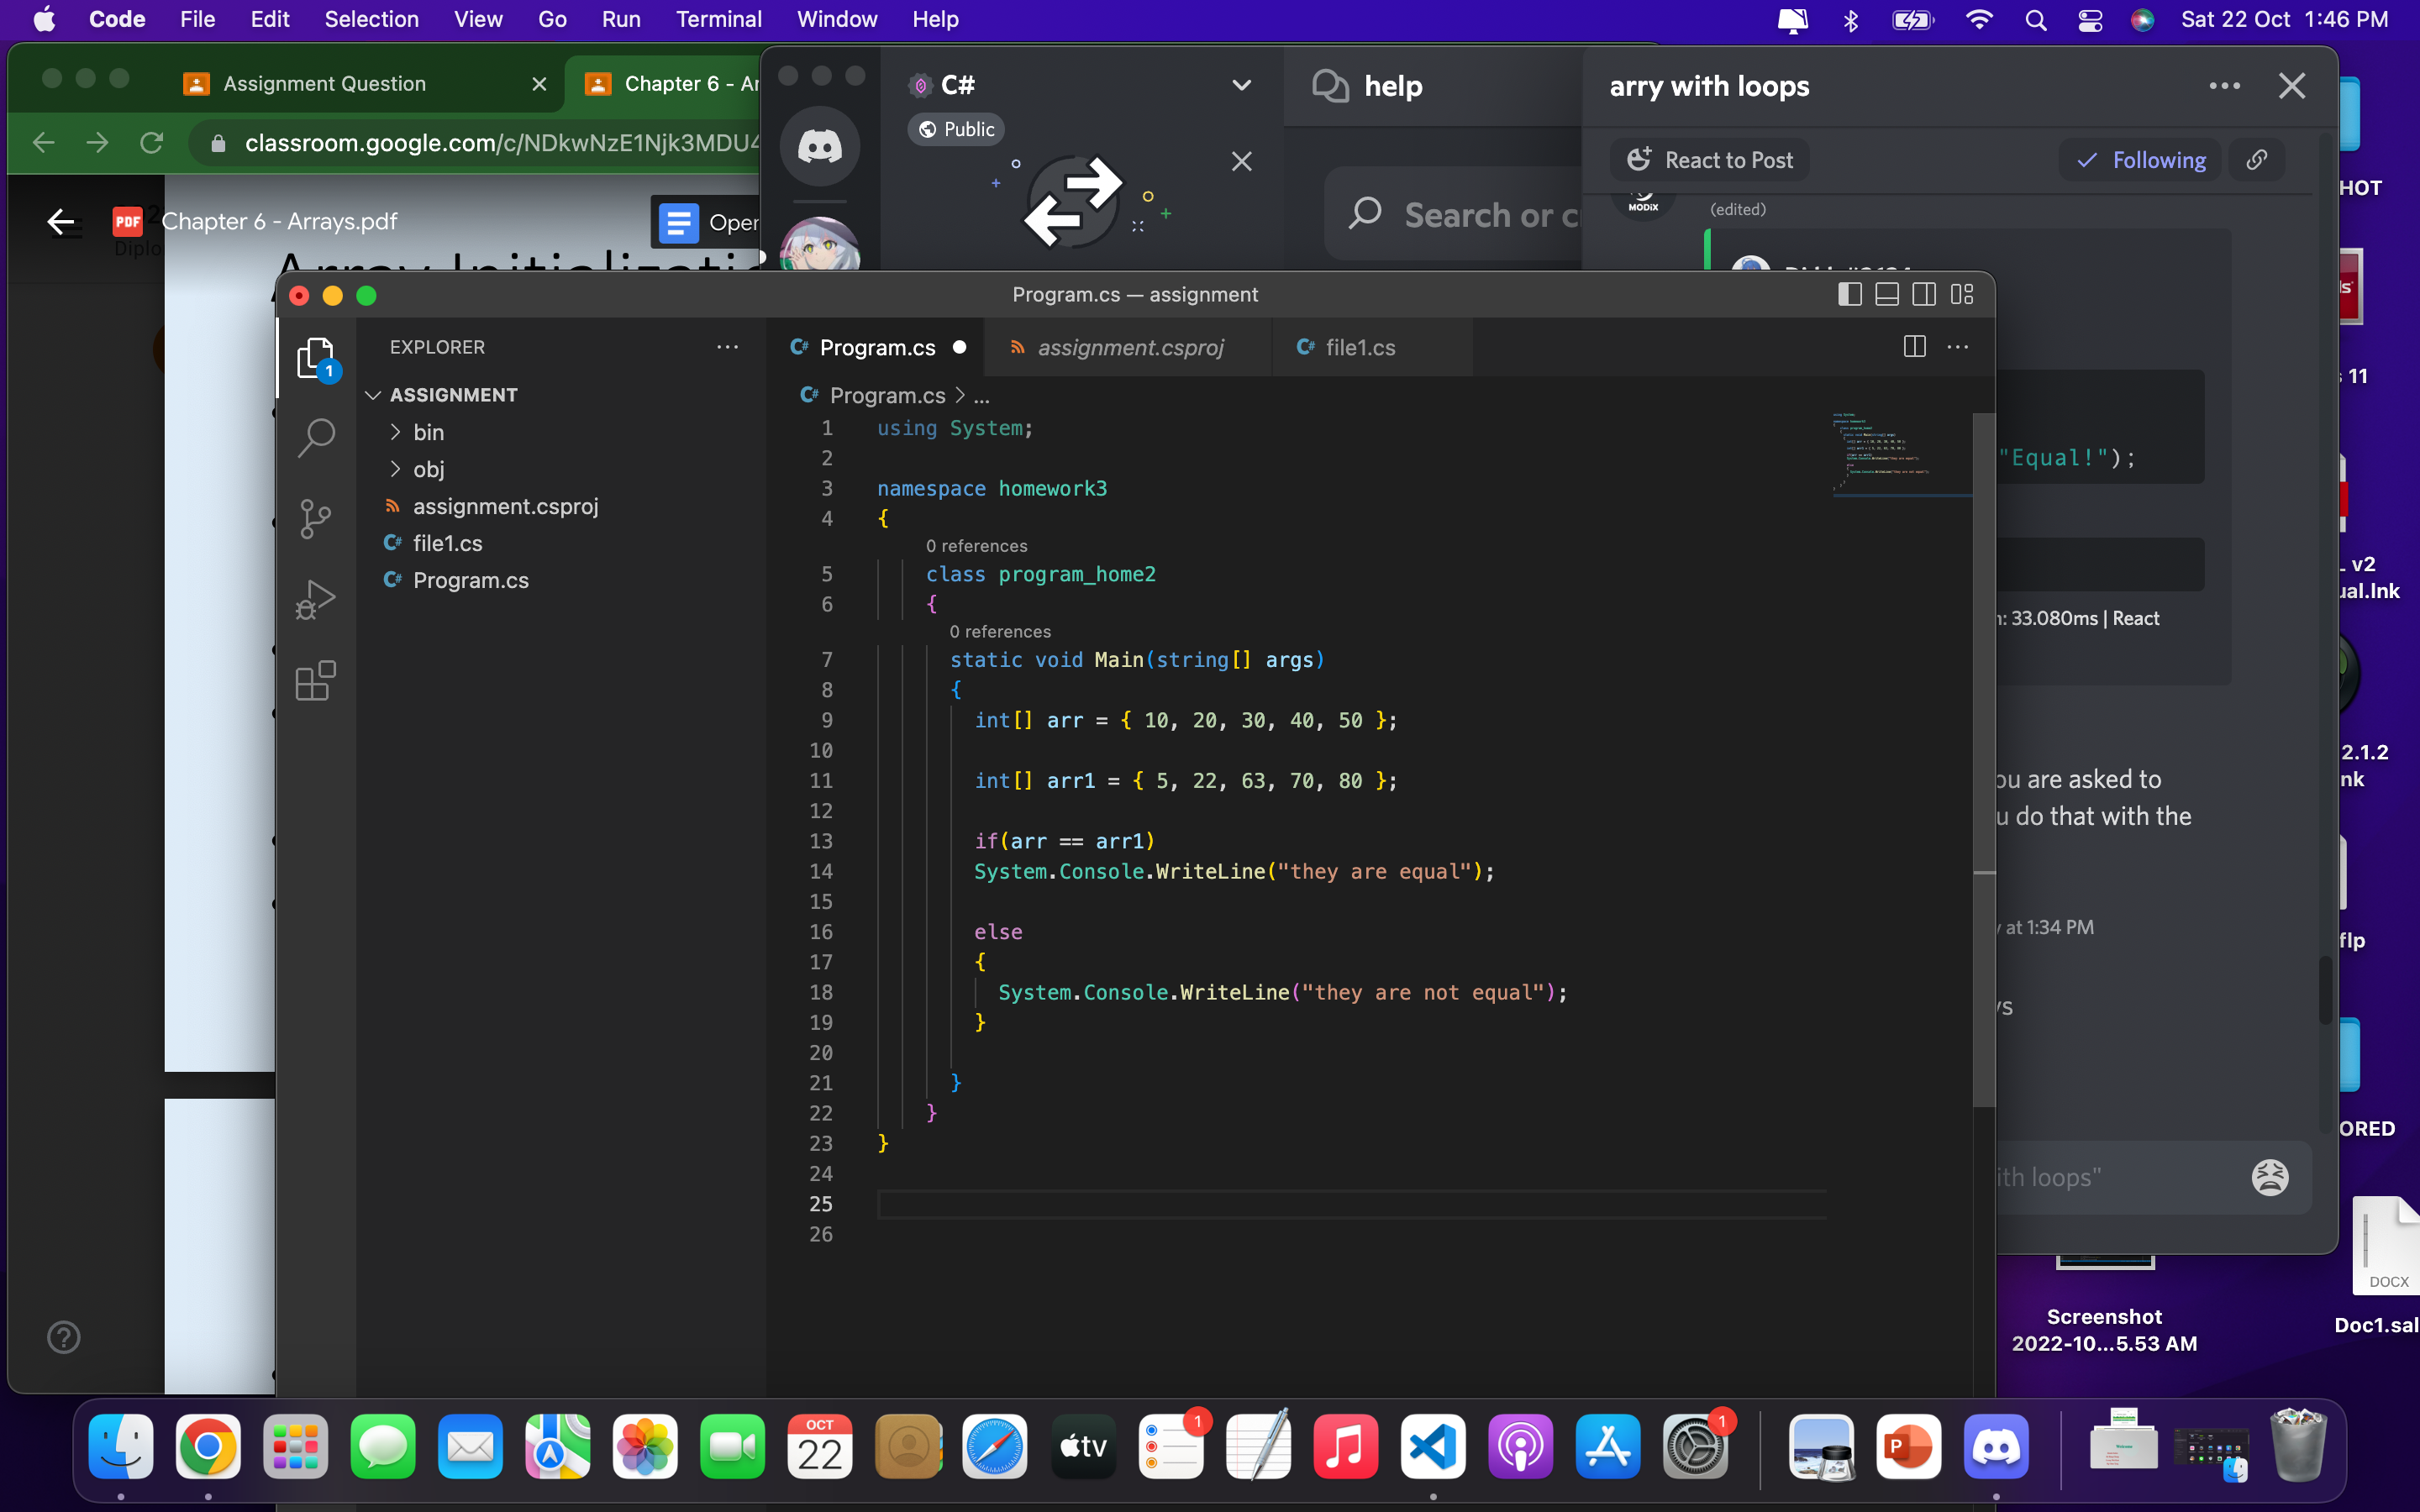Toggle the Explorer sidebar visibility icon
2420x1512 pixels.
point(1849,294)
